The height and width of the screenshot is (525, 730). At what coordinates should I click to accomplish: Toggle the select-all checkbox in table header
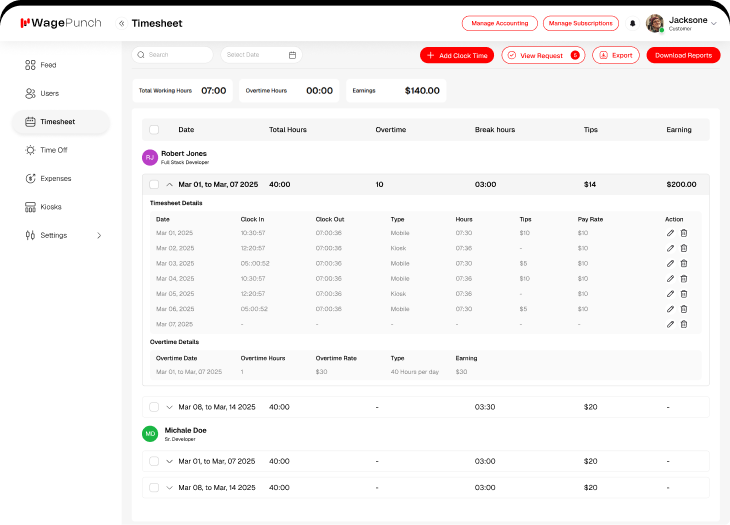tap(154, 129)
